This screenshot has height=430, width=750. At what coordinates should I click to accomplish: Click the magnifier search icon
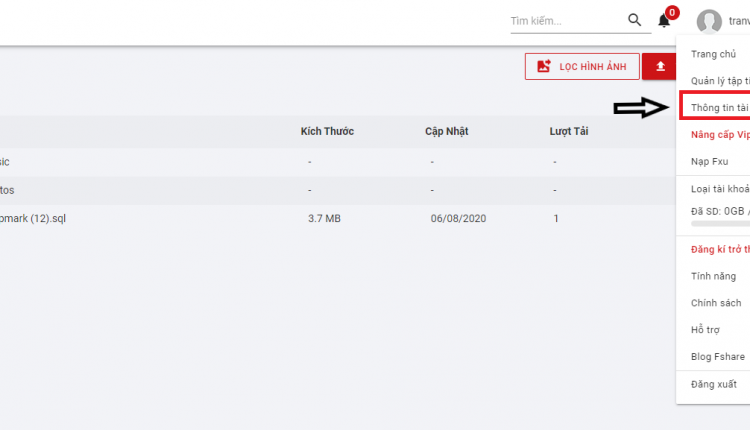pyautogui.click(x=634, y=20)
